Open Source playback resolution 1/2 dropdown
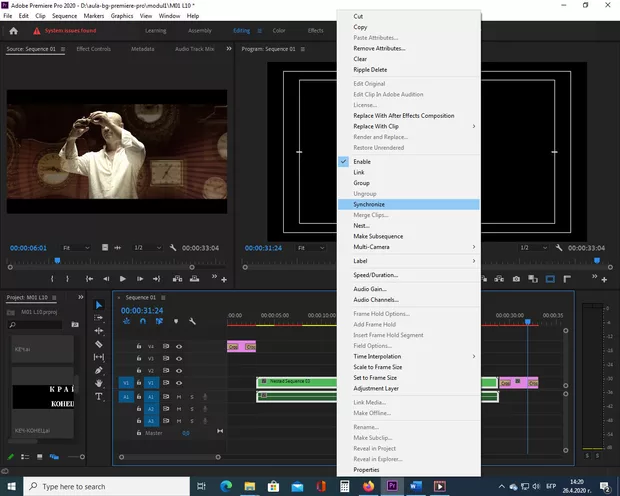Image resolution: width=620 pixels, height=496 pixels. (x=145, y=247)
